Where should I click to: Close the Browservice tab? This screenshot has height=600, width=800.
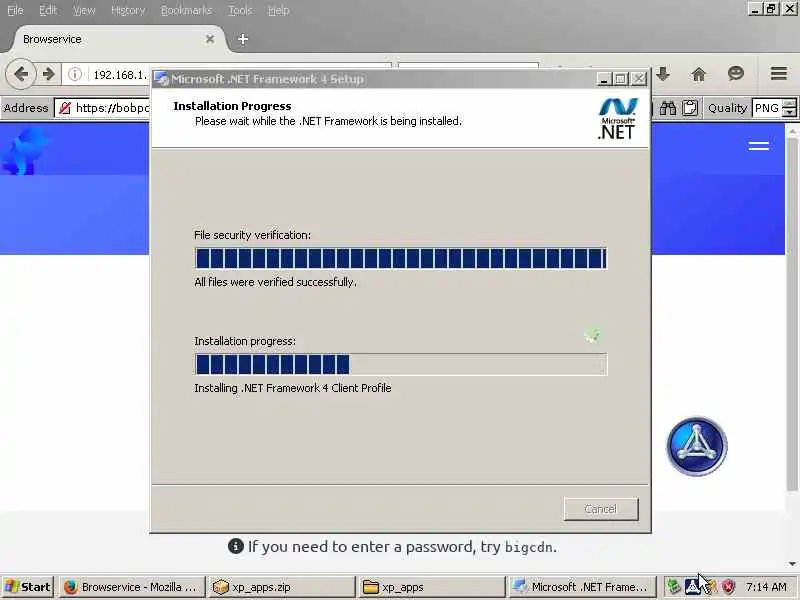[x=210, y=39]
